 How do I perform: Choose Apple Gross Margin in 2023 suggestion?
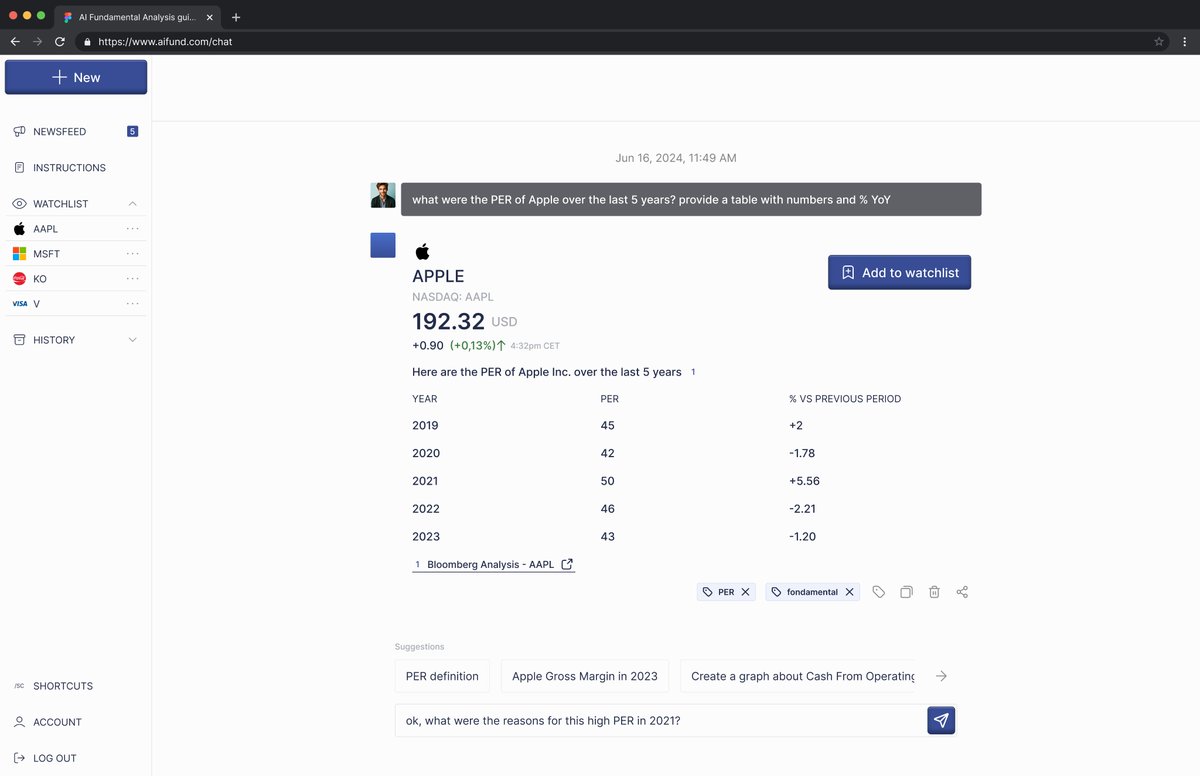click(x=585, y=676)
